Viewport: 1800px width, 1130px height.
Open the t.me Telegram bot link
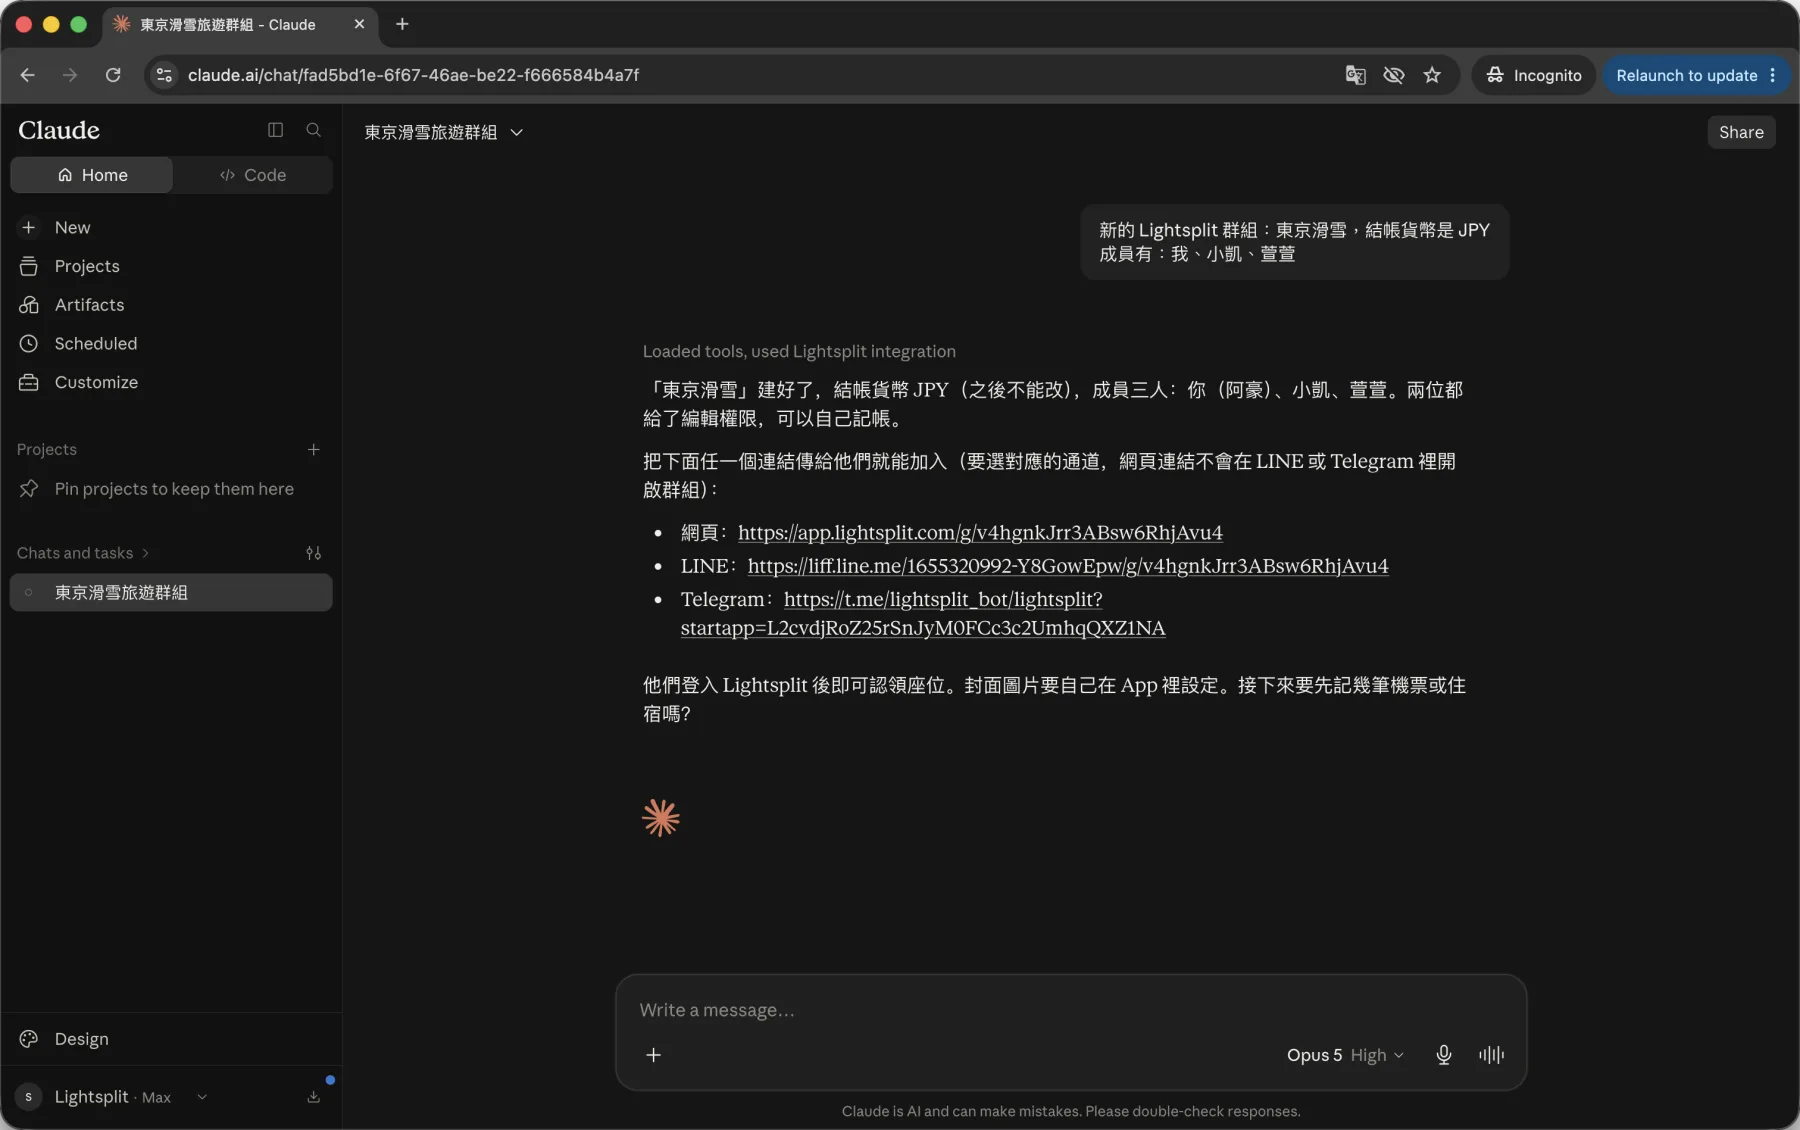coord(922,613)
